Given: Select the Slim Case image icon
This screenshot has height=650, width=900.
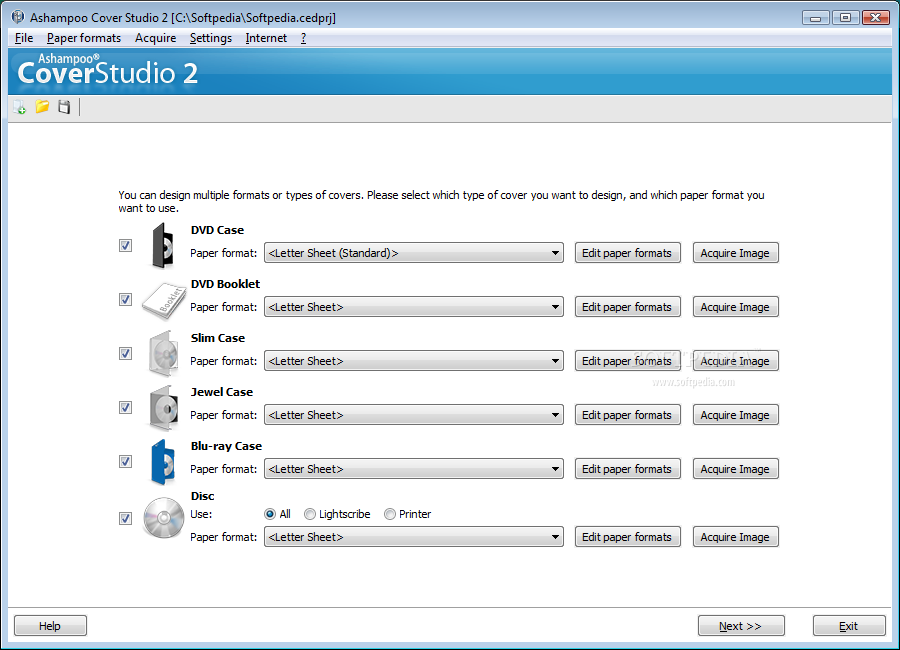Looking at the screenshot, I should [x=163, y=353].
